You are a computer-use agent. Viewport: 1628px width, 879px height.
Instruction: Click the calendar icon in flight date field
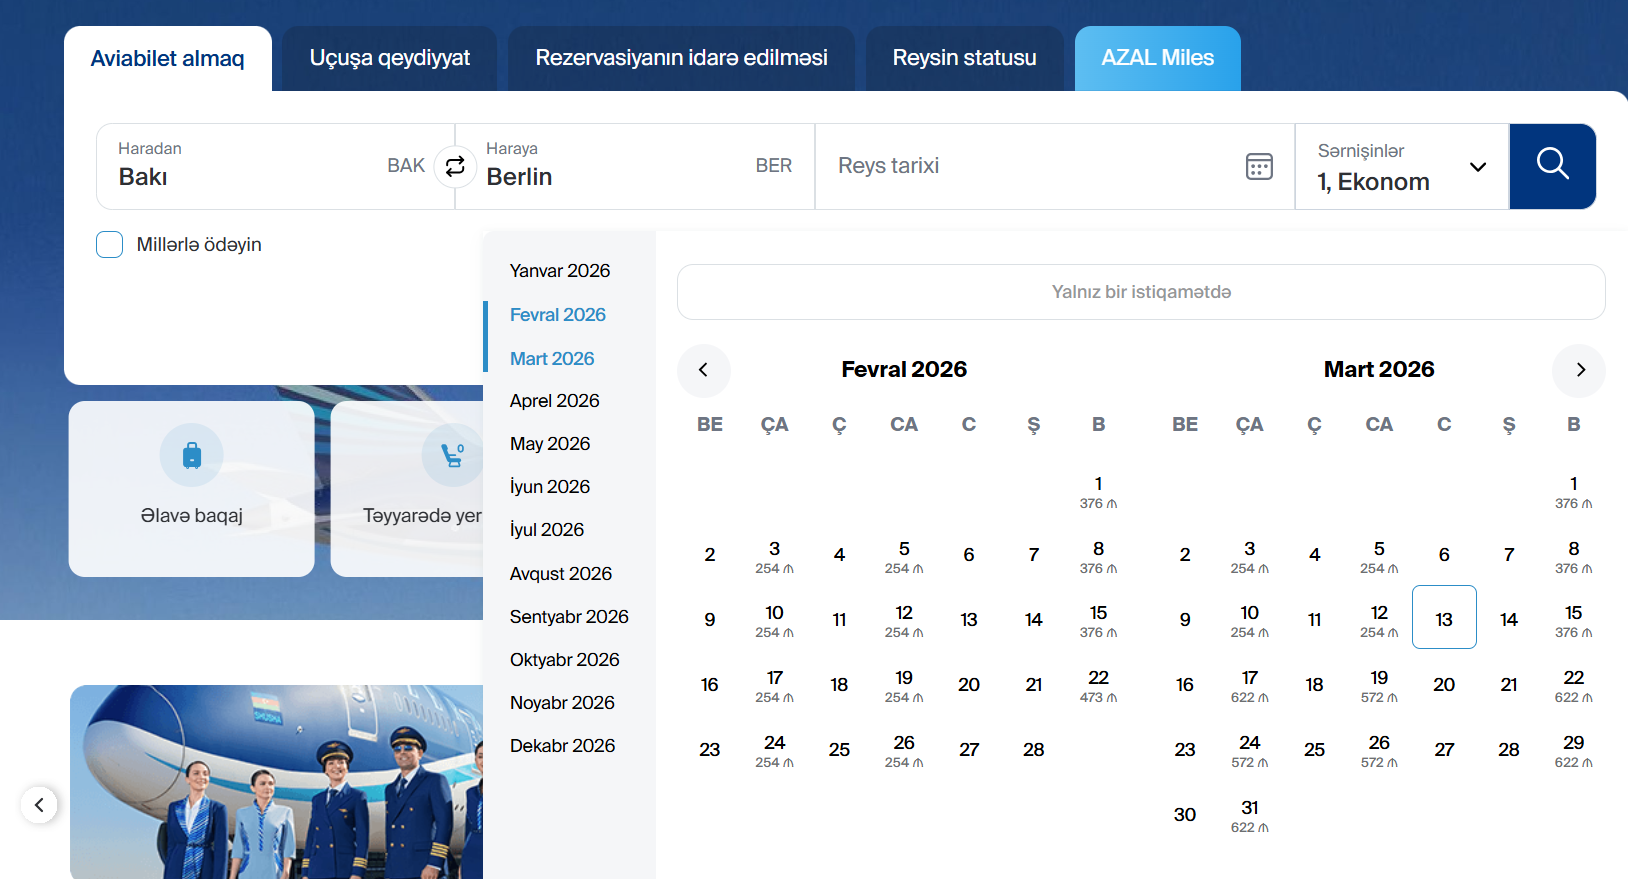pyautogui.click(x=1259, y=166)
